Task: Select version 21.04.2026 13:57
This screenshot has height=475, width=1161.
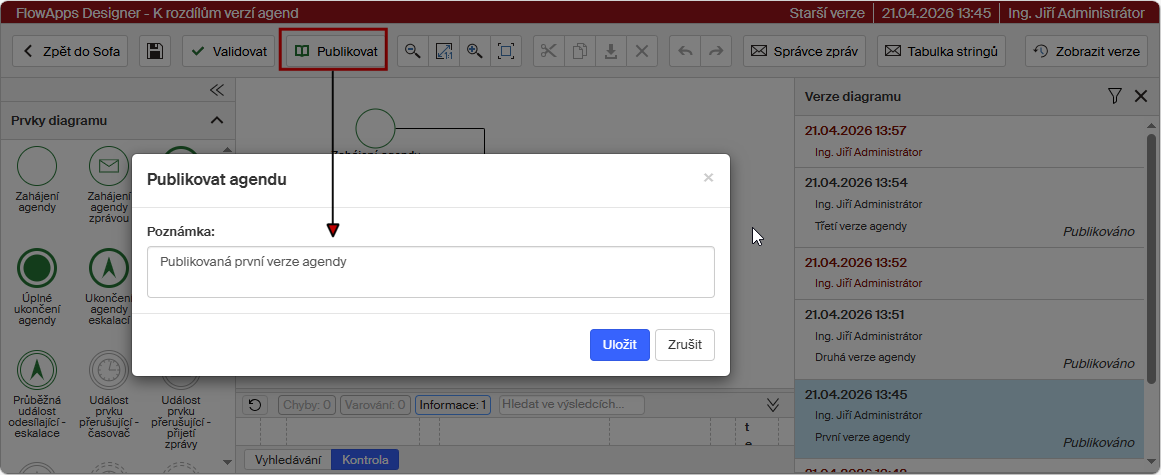Action: 970,141
